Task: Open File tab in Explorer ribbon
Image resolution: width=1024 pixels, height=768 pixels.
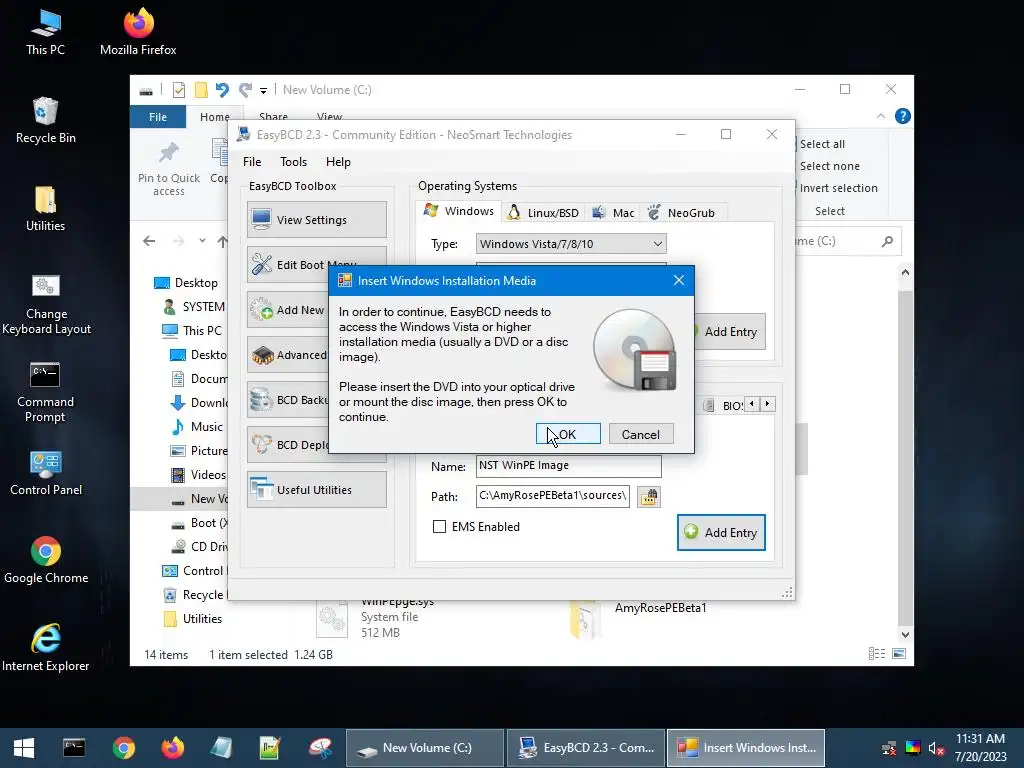Action: (158, 117)
